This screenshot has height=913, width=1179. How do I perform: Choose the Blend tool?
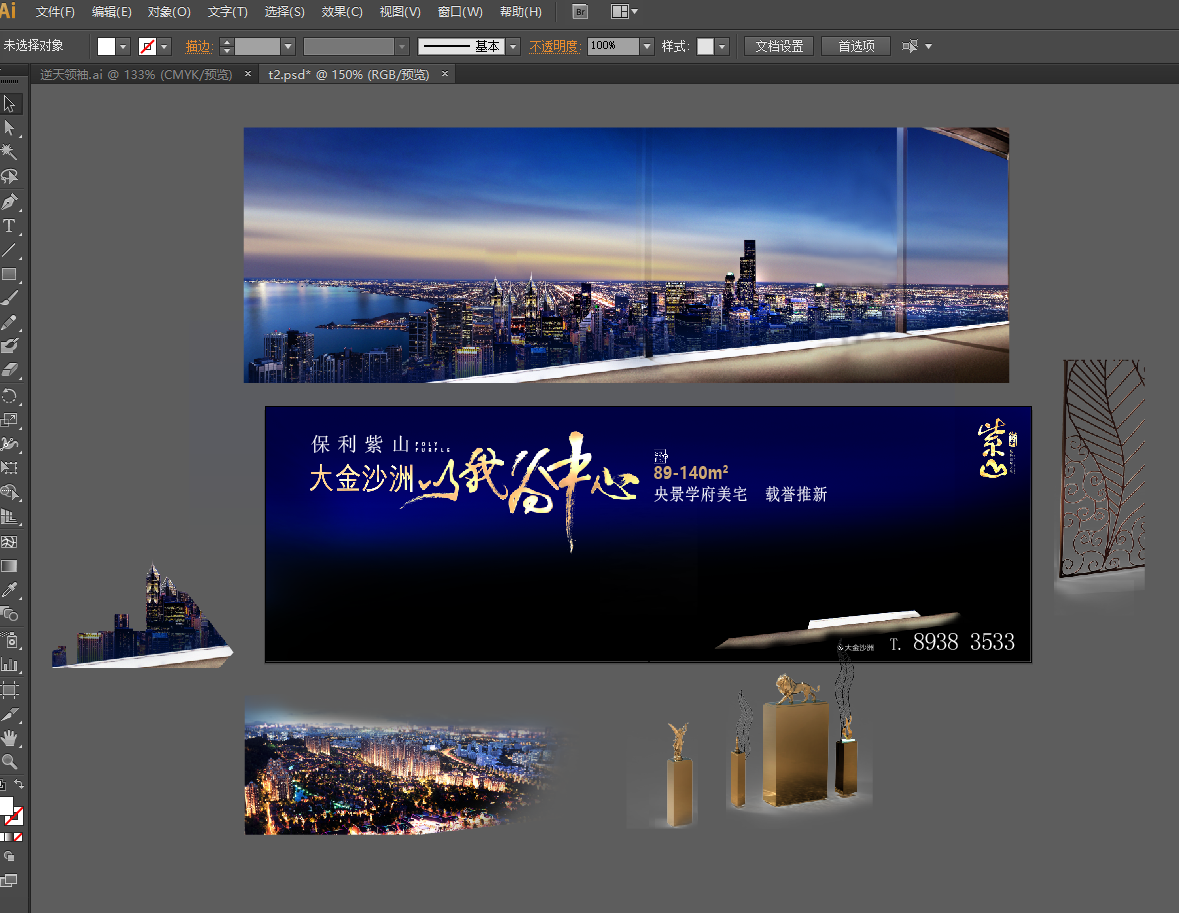[x=10, y=614]
